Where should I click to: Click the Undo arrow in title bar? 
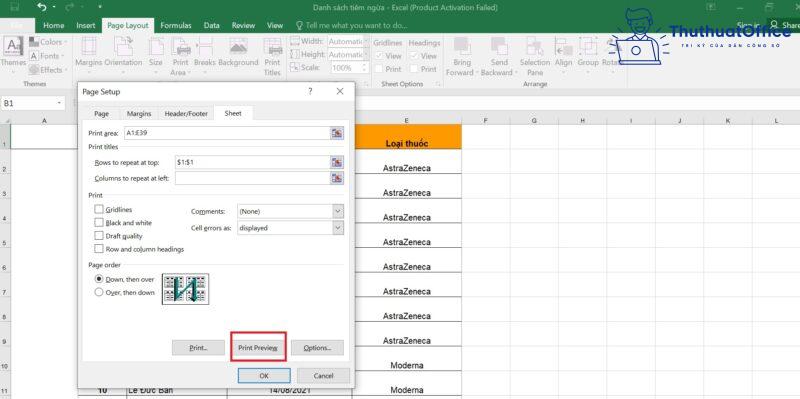click(42, 7)
